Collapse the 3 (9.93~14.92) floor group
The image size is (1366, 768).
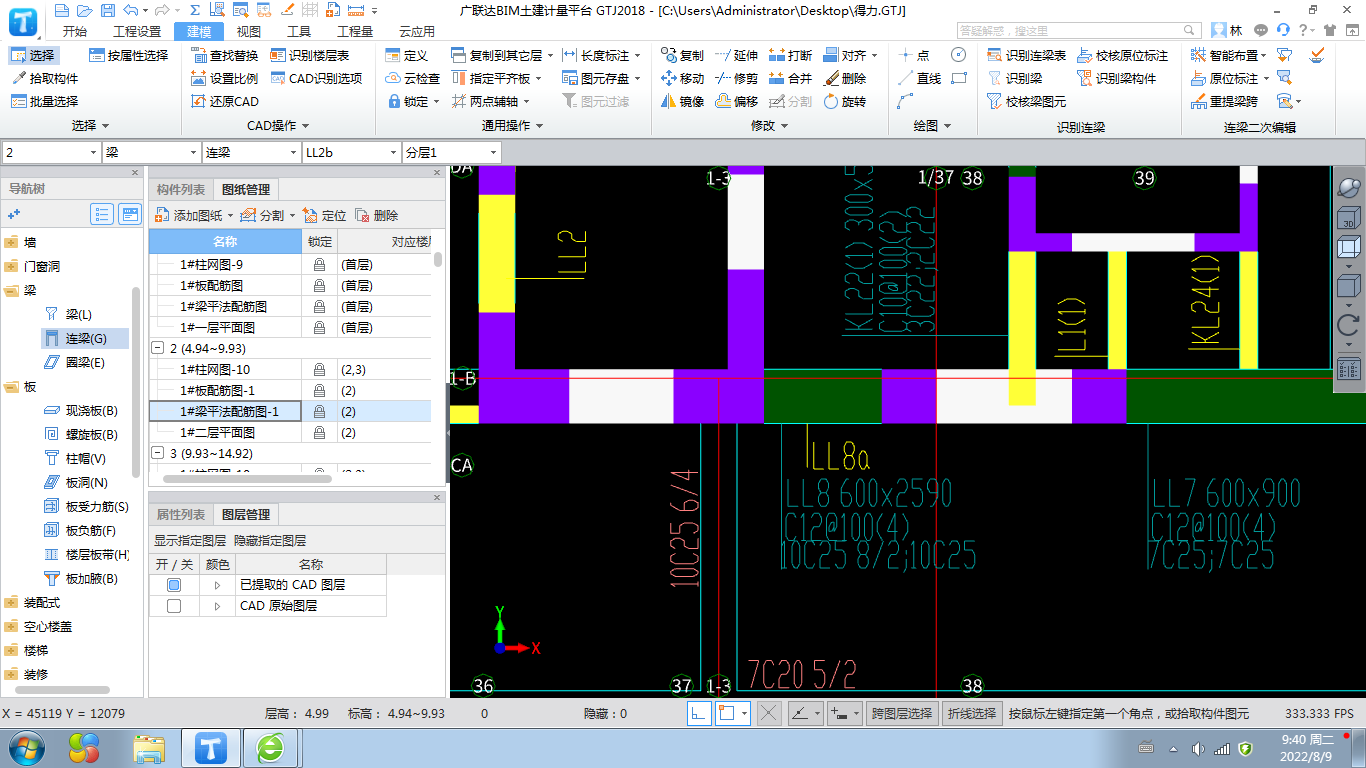click(157, 453)
